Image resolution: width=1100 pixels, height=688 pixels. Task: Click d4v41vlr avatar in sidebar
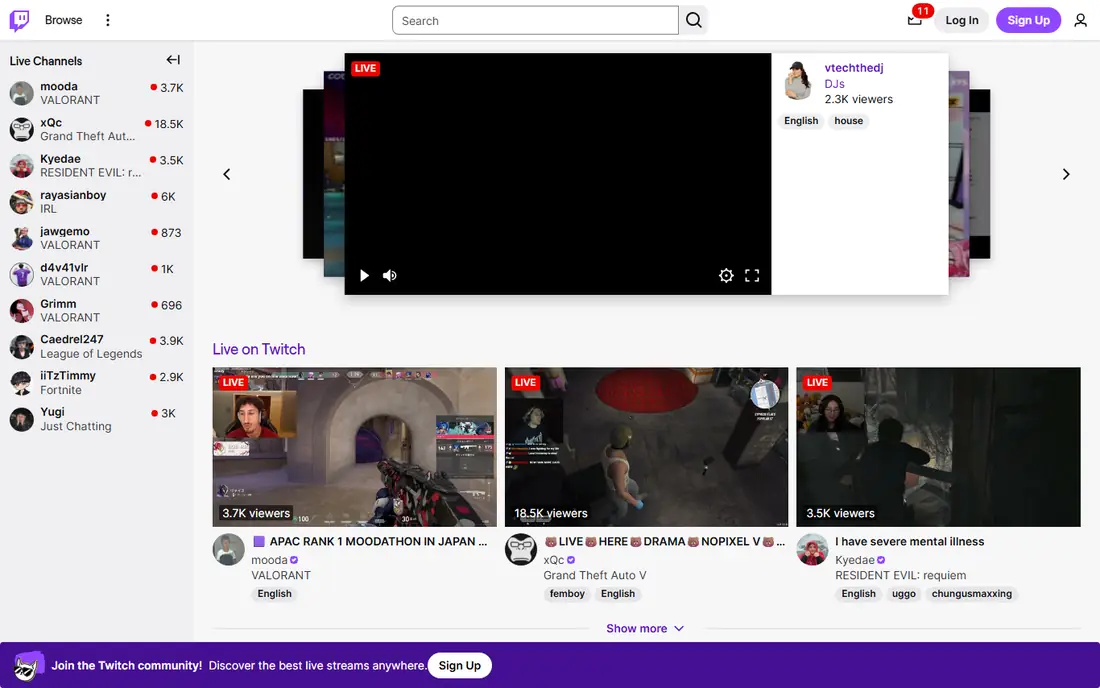(22, 274)
